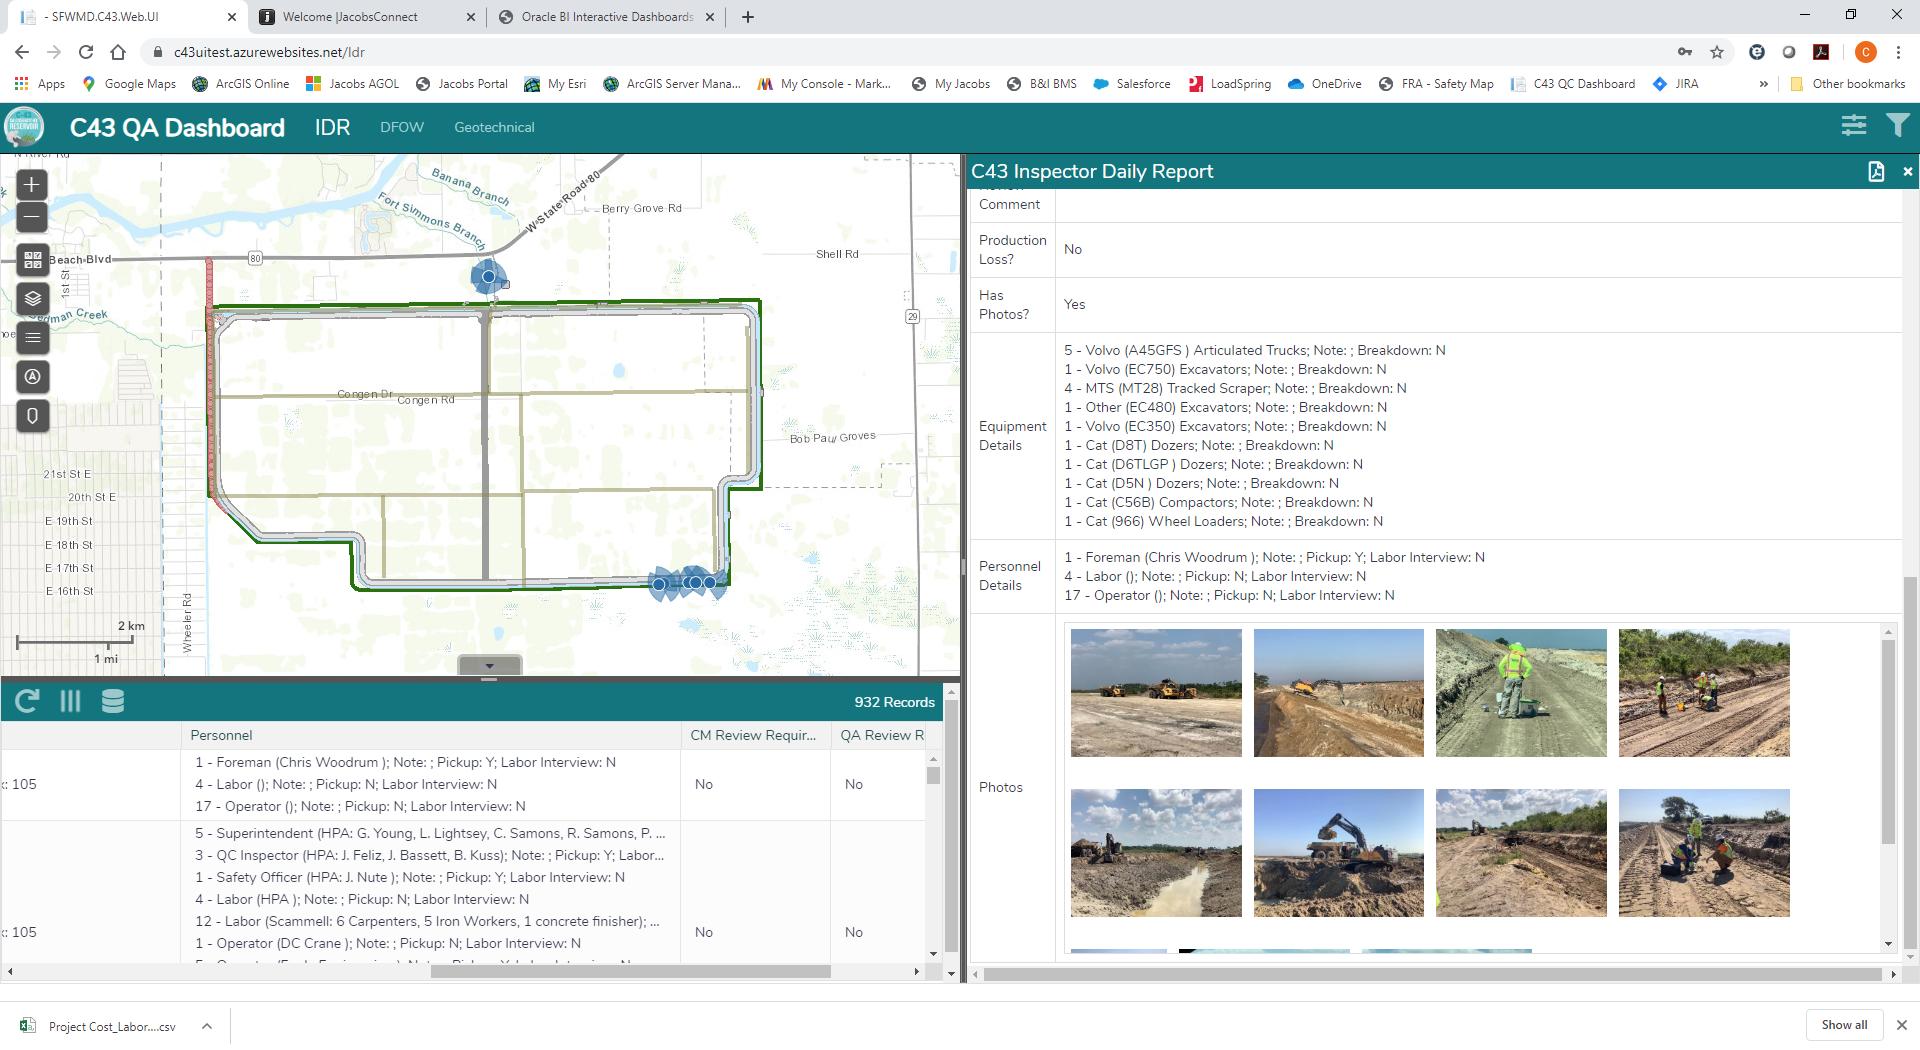Open the Google Maps bookmark

pyautogui.click(x=129, y=84)
